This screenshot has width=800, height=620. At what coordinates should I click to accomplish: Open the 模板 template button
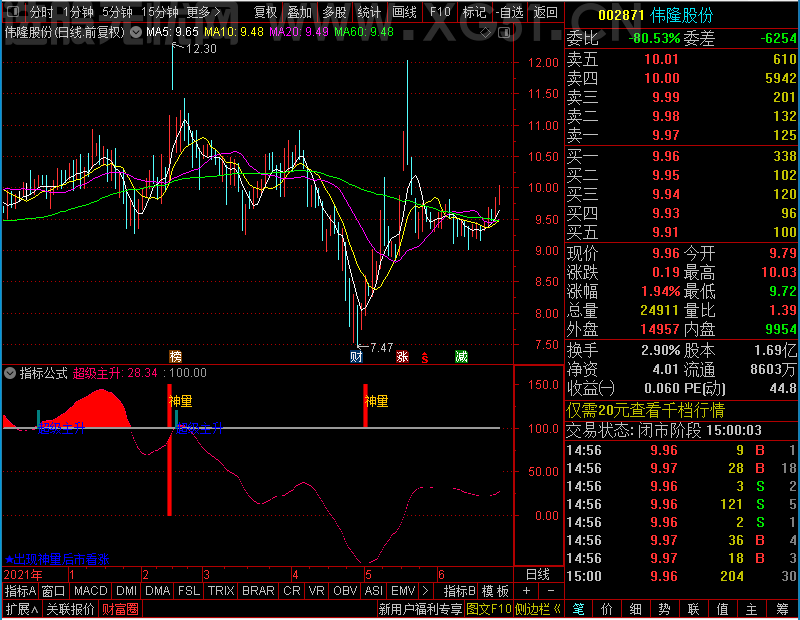[495, 591]
